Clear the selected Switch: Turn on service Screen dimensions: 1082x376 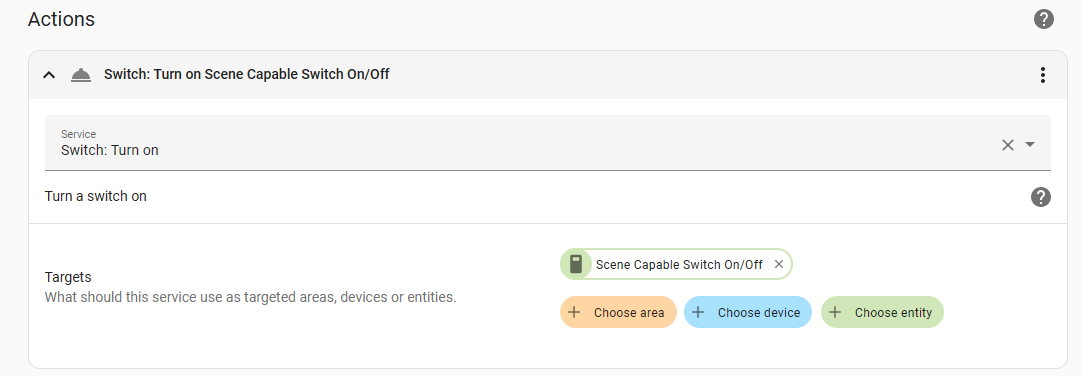pos(1007,145)
